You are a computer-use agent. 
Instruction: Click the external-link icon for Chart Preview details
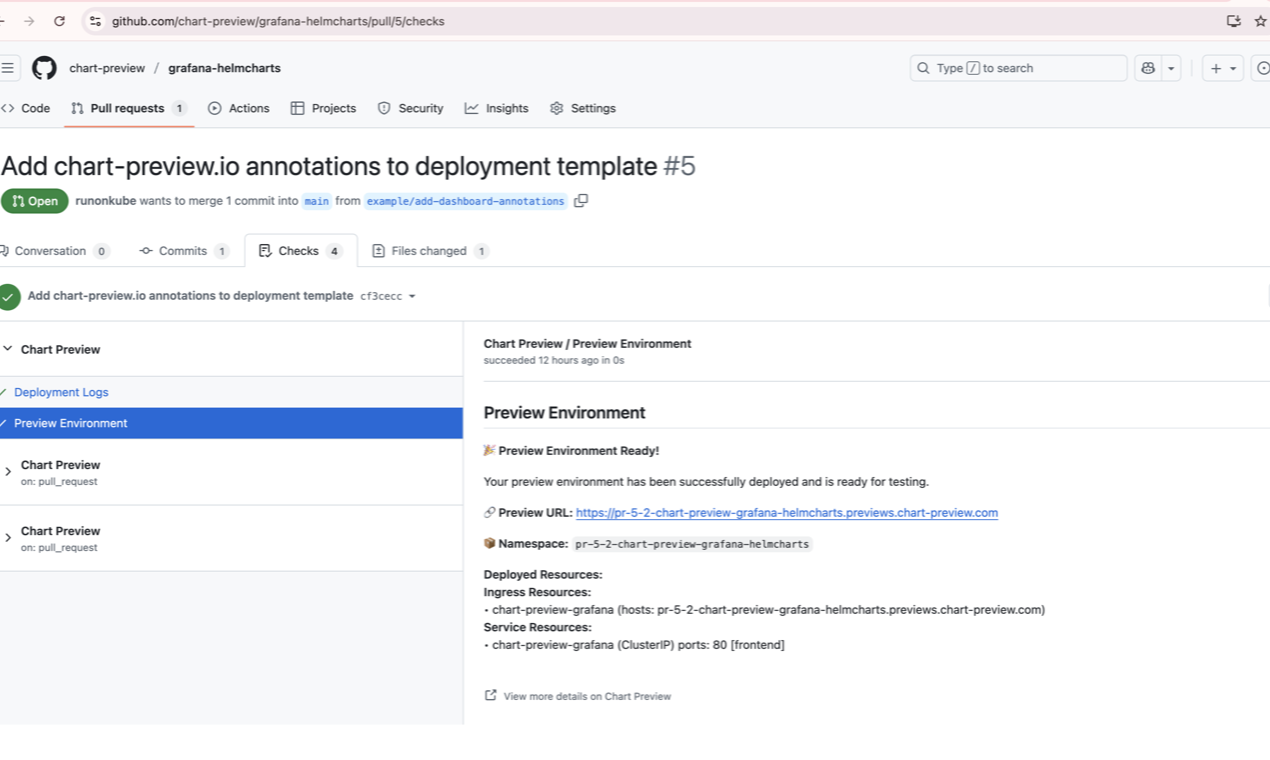click(x=490, y=695)
